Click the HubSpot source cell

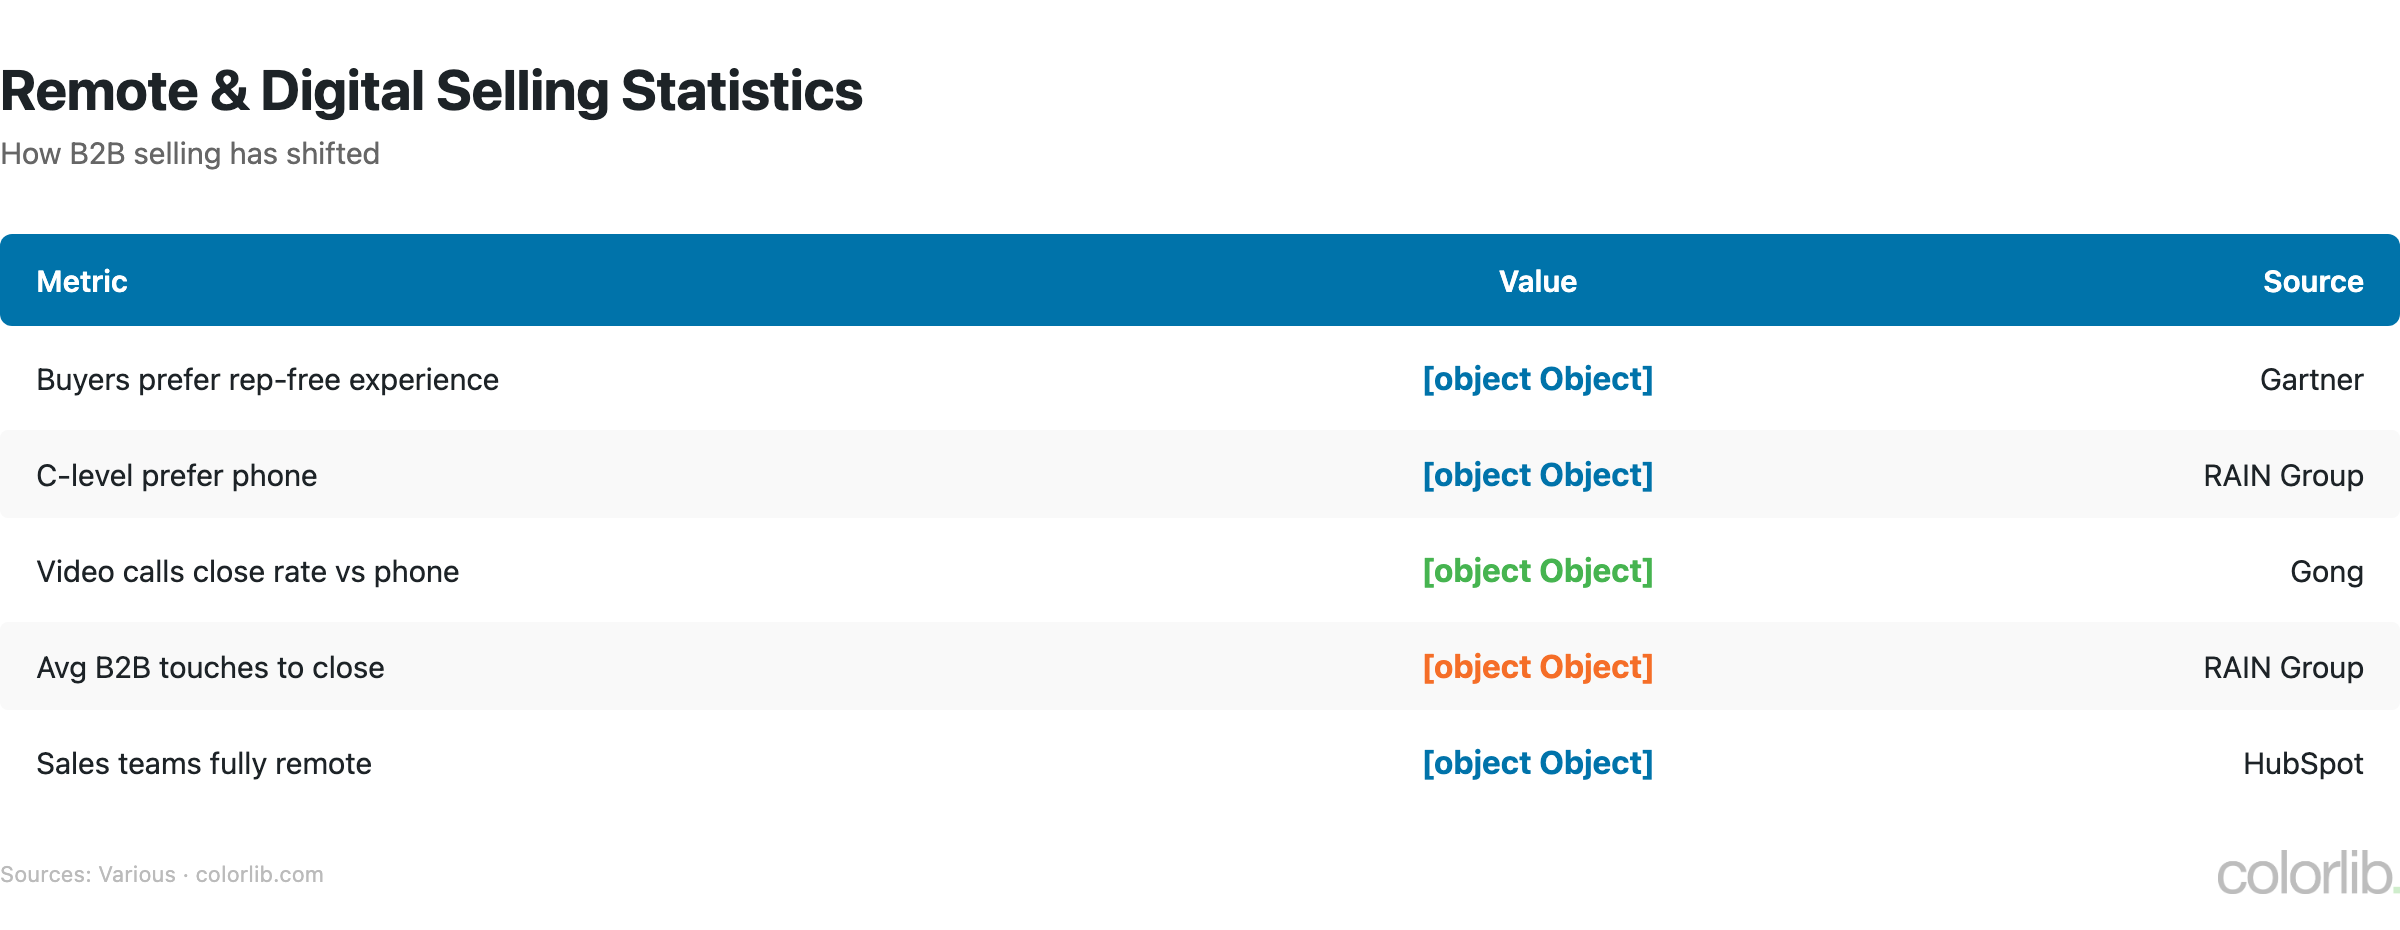tap(2302, 764)
